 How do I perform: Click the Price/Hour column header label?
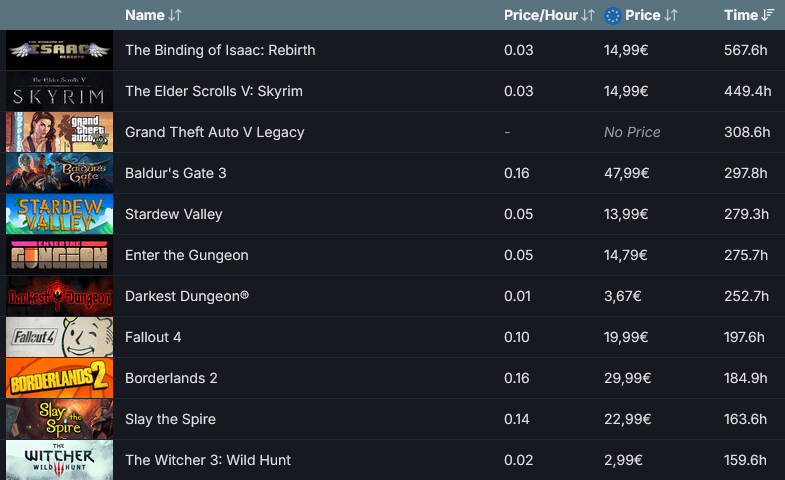coord(541,16)
